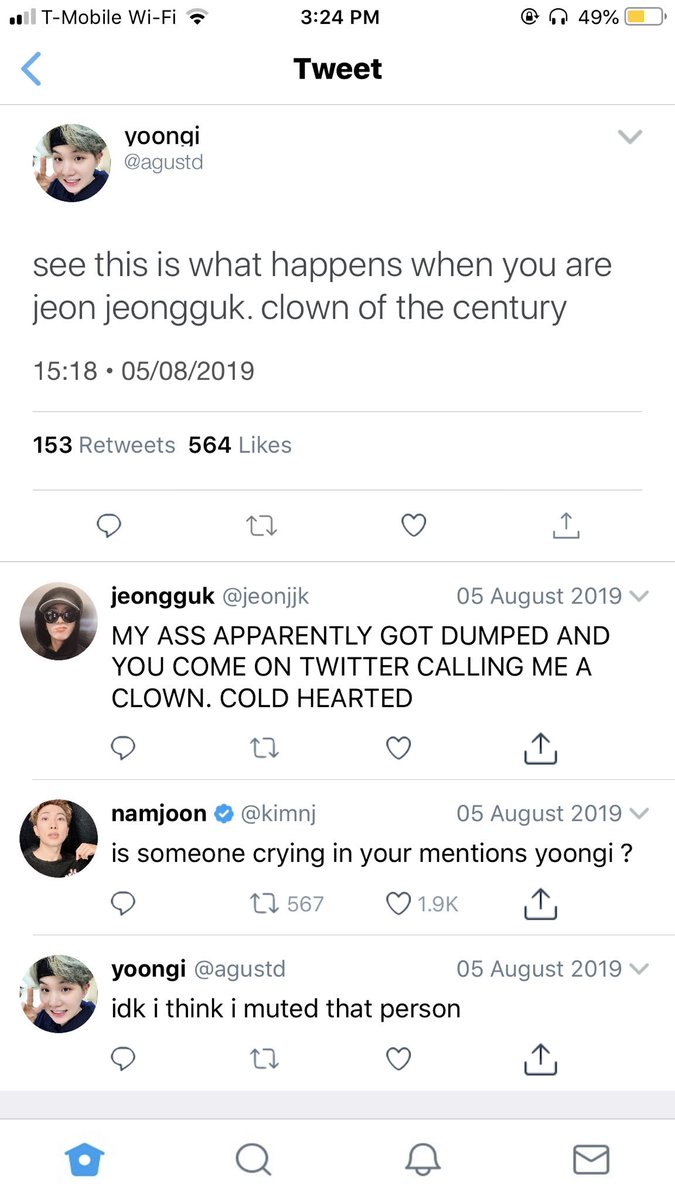Open the Messages envelope tab

(x=591, y=1159)
